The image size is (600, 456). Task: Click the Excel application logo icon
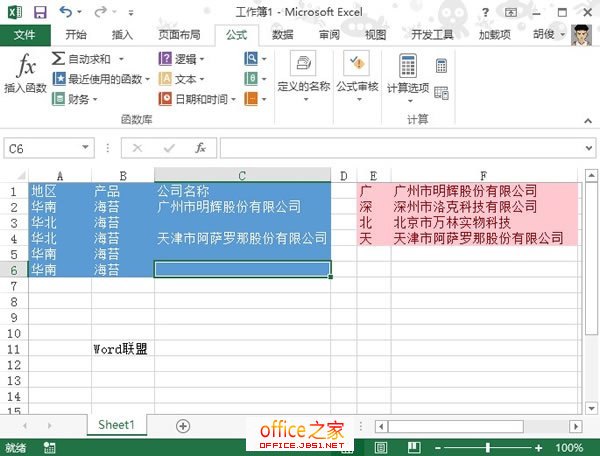[15, 12]
